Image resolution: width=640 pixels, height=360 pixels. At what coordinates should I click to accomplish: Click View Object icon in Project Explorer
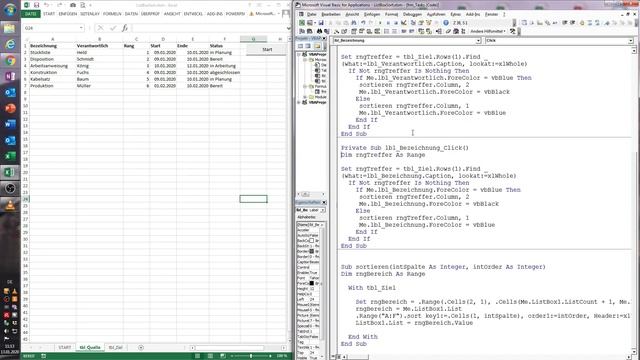coord(308,46)
